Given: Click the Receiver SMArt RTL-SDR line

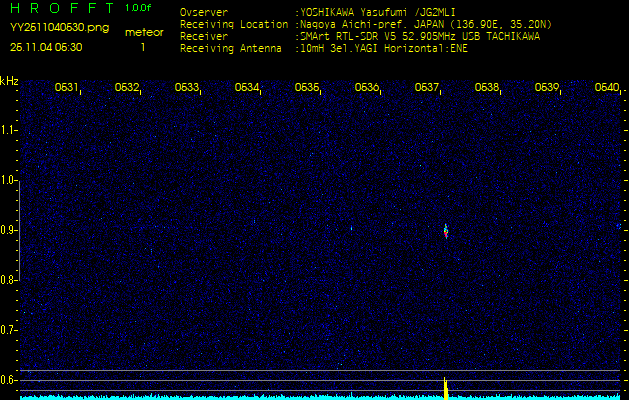Looking at the screenshot, I should pos(360,37).
